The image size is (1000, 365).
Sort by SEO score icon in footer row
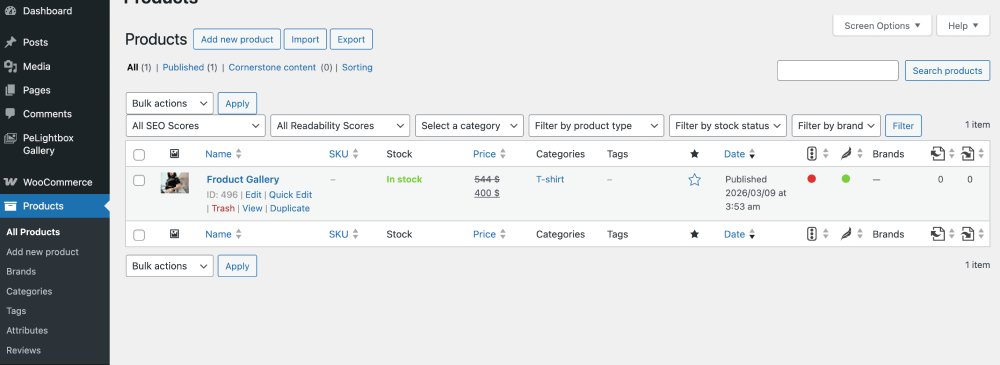(811, 234)
